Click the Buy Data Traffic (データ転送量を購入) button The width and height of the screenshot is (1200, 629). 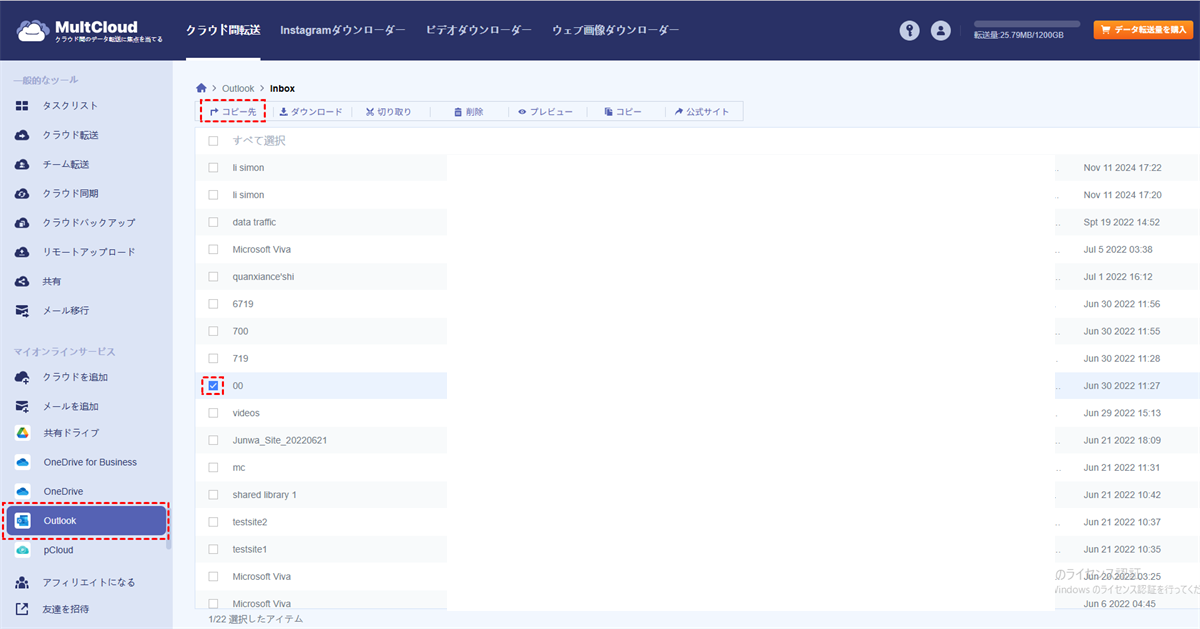tap(1143, 30)
